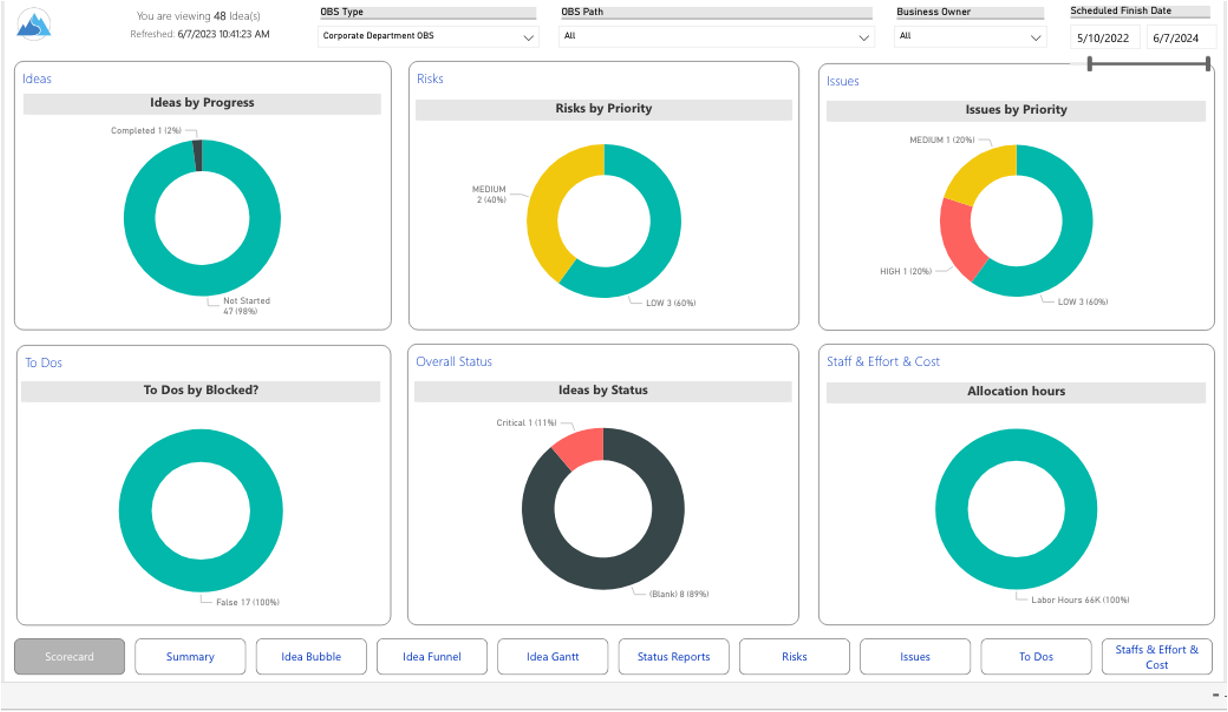Screen dimensions: 1228x712
Task: Select the Scorecard button
Action: click(x=69, y=657)
